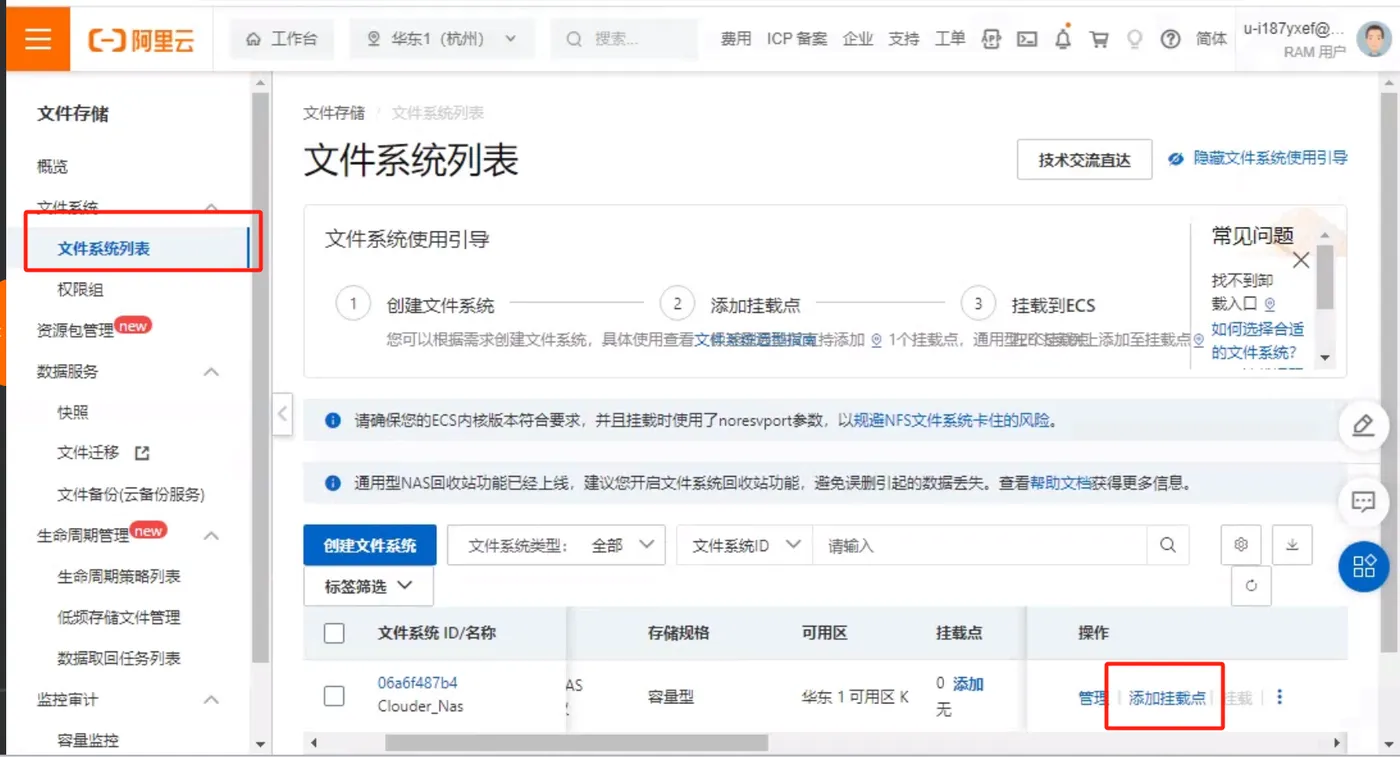
Task: Click the Alibaba Cloud logo
Action: [x=141, y=39]
